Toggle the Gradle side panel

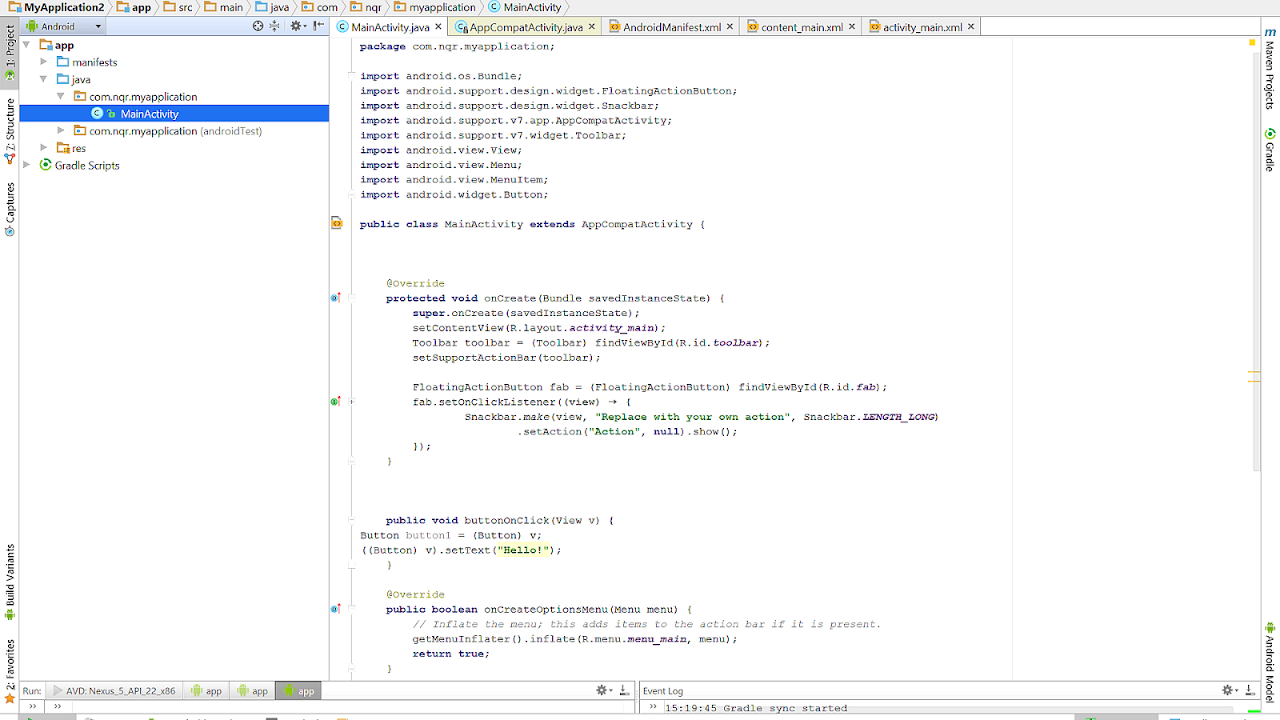click(x=1270, y=150)
